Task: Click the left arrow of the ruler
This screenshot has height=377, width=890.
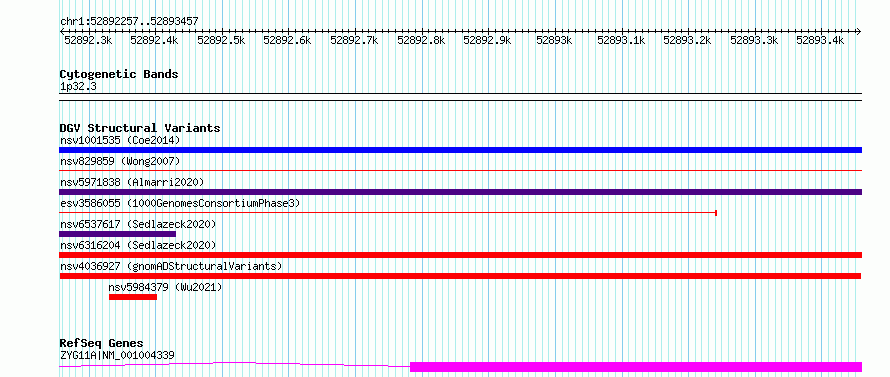Action: coord(62,31)
